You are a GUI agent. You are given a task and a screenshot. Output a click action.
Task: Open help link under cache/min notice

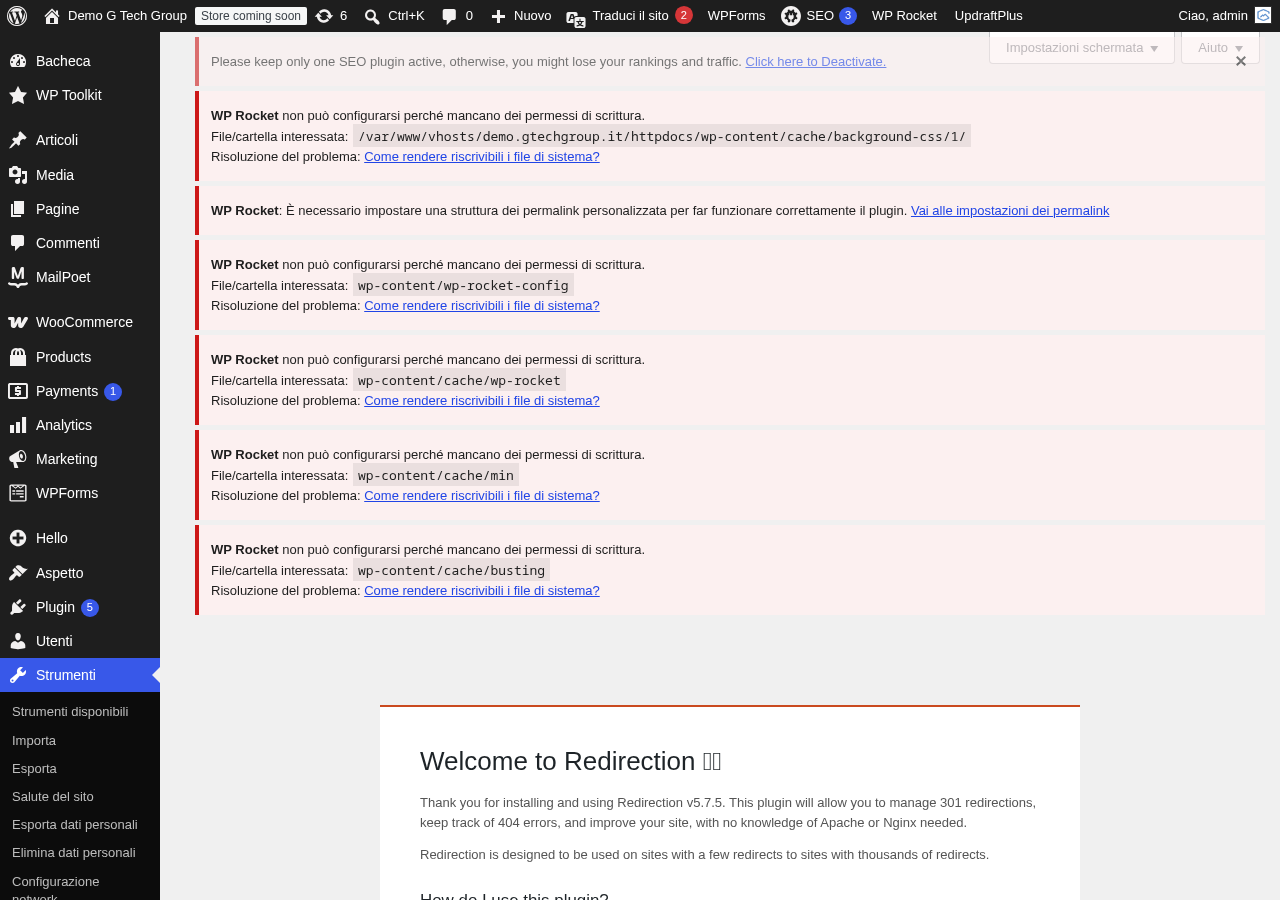click(482, 495)
